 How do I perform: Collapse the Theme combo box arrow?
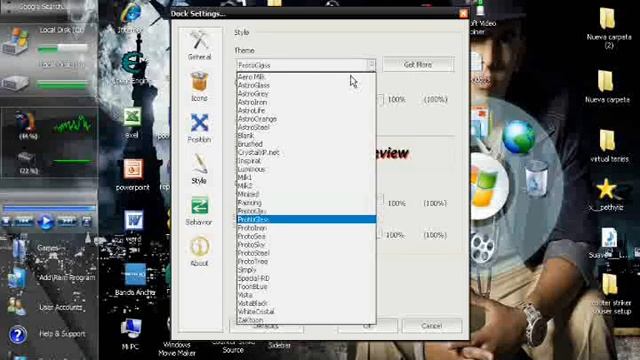point(371,65)
